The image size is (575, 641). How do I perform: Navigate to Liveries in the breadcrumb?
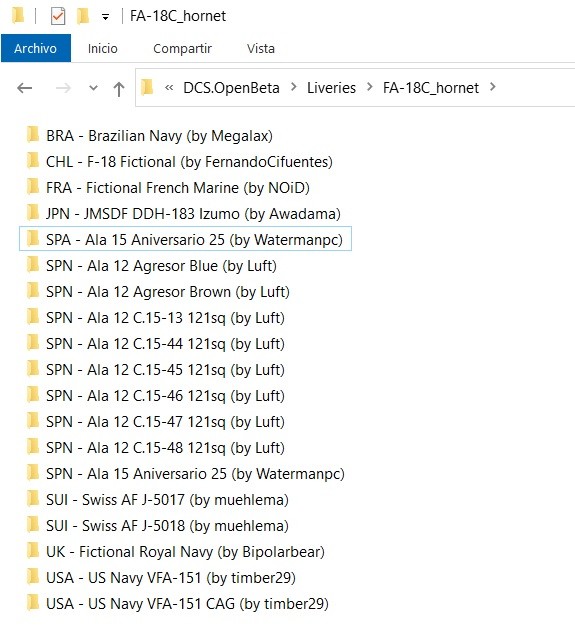click(x=331, y=87)
